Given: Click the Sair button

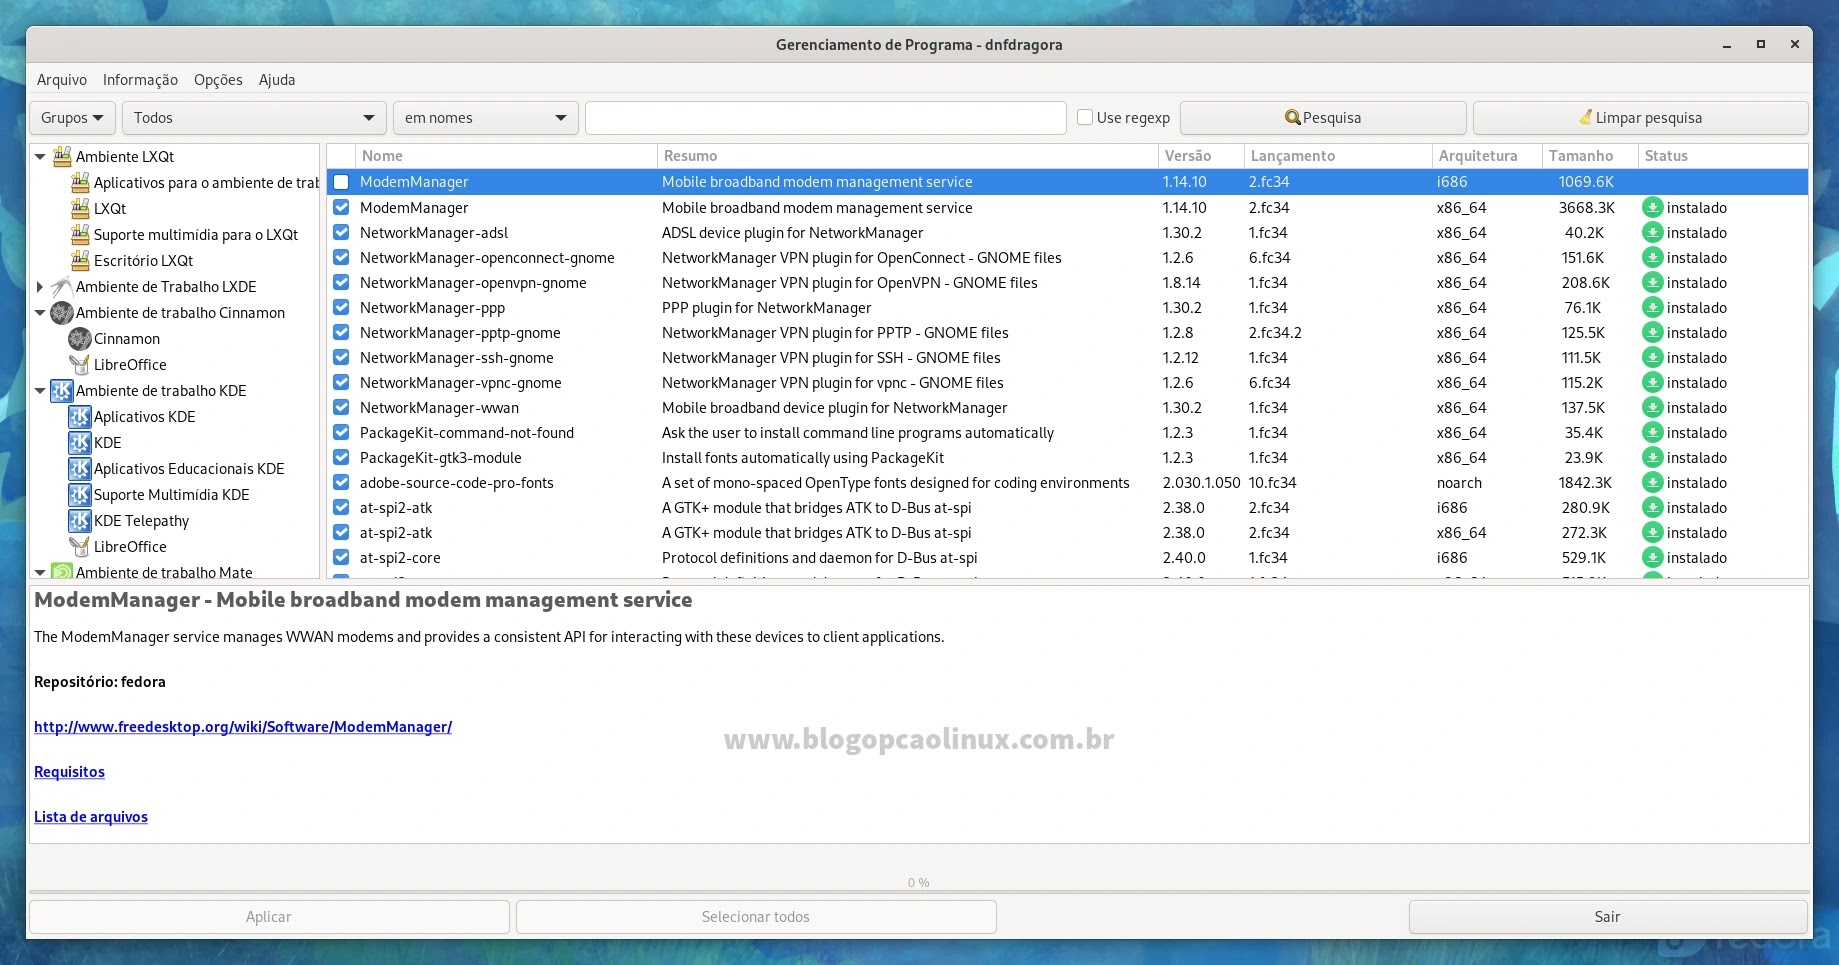Looking at the screenshot, I should coord(1608,917).
